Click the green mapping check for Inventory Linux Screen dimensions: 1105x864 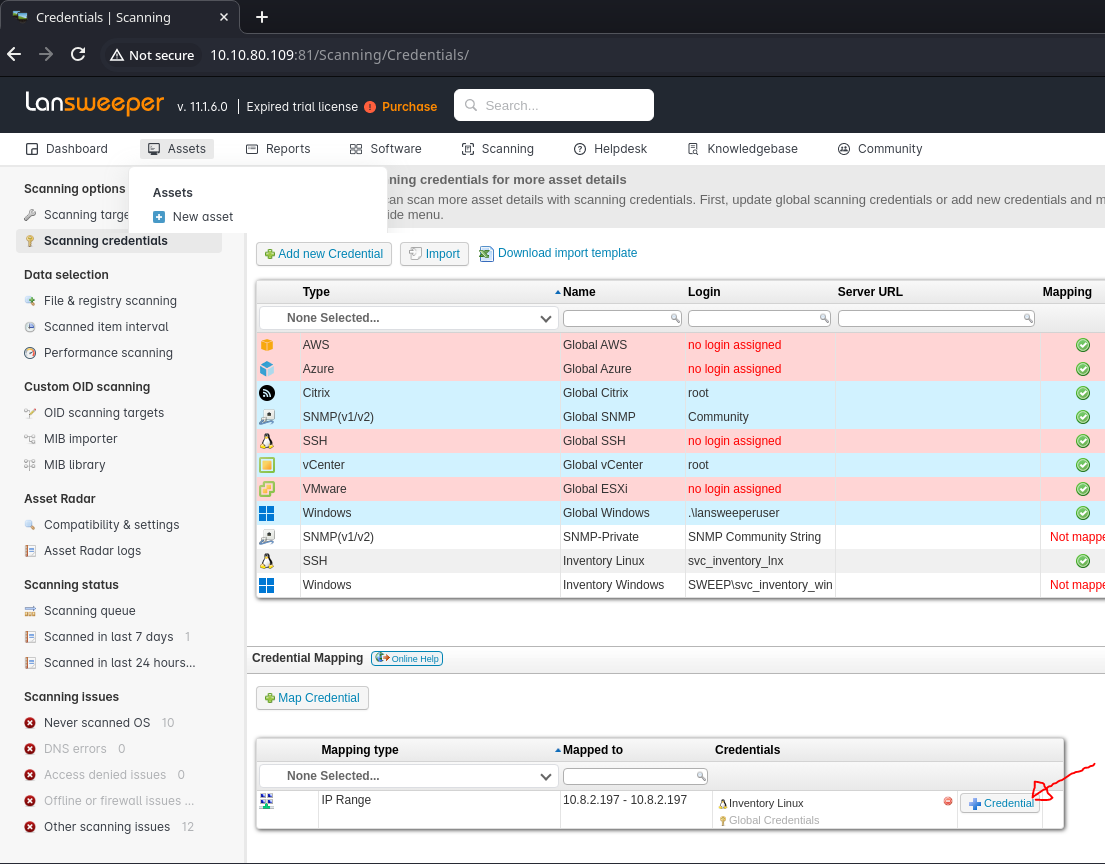(x=1082, y=560)
